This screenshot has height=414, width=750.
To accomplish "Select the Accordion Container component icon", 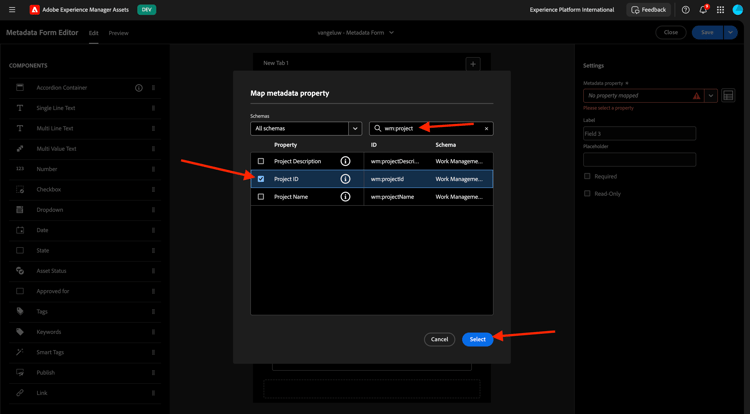I will pyautogui.click(x=20, y=87).
